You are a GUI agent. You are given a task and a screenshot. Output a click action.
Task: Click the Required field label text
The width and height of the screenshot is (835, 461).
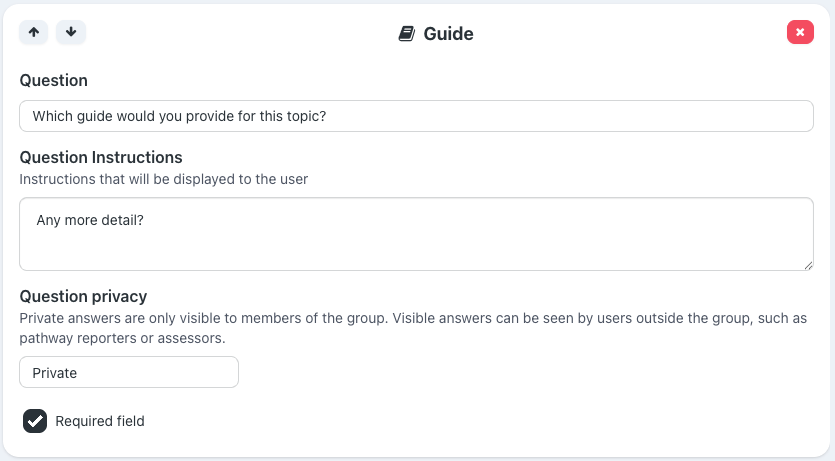(100, 421)
